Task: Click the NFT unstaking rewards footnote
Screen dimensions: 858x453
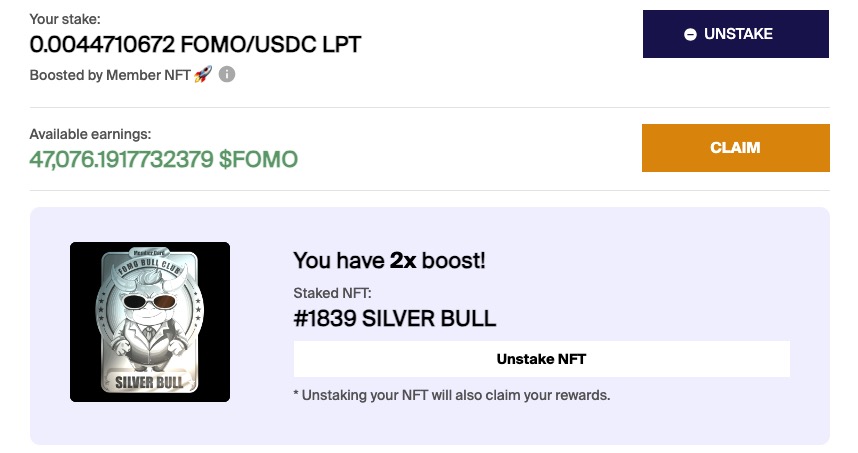Action: click(x=451, y=395)
